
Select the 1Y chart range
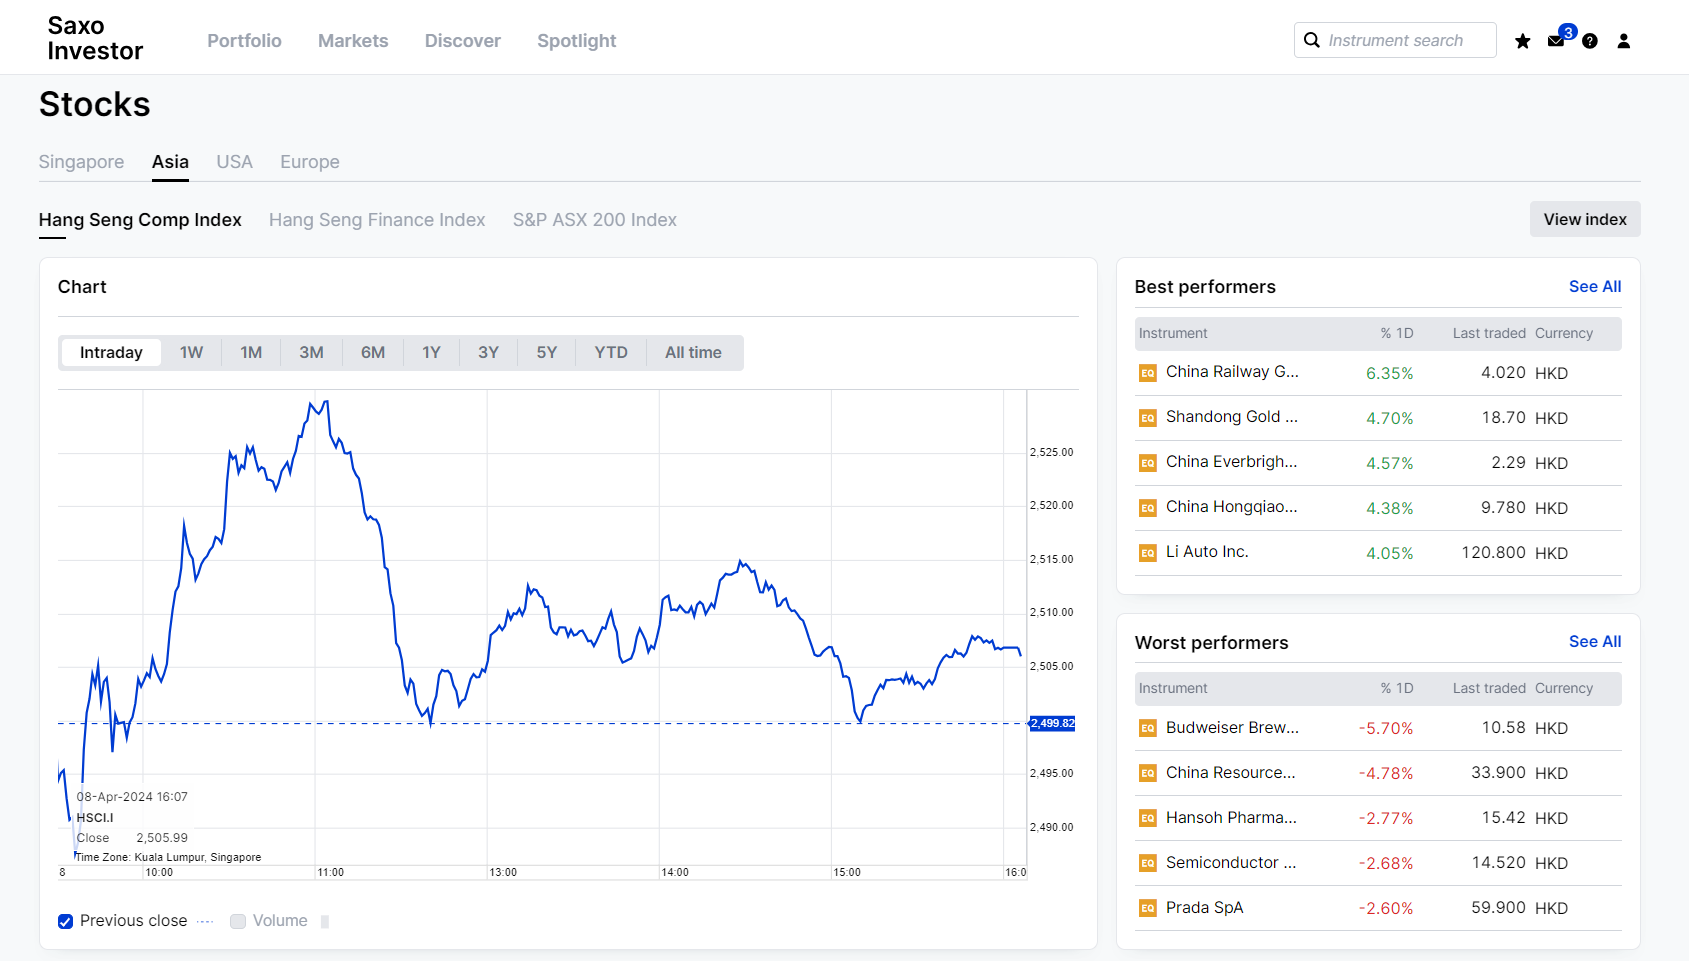pos(431,353)
